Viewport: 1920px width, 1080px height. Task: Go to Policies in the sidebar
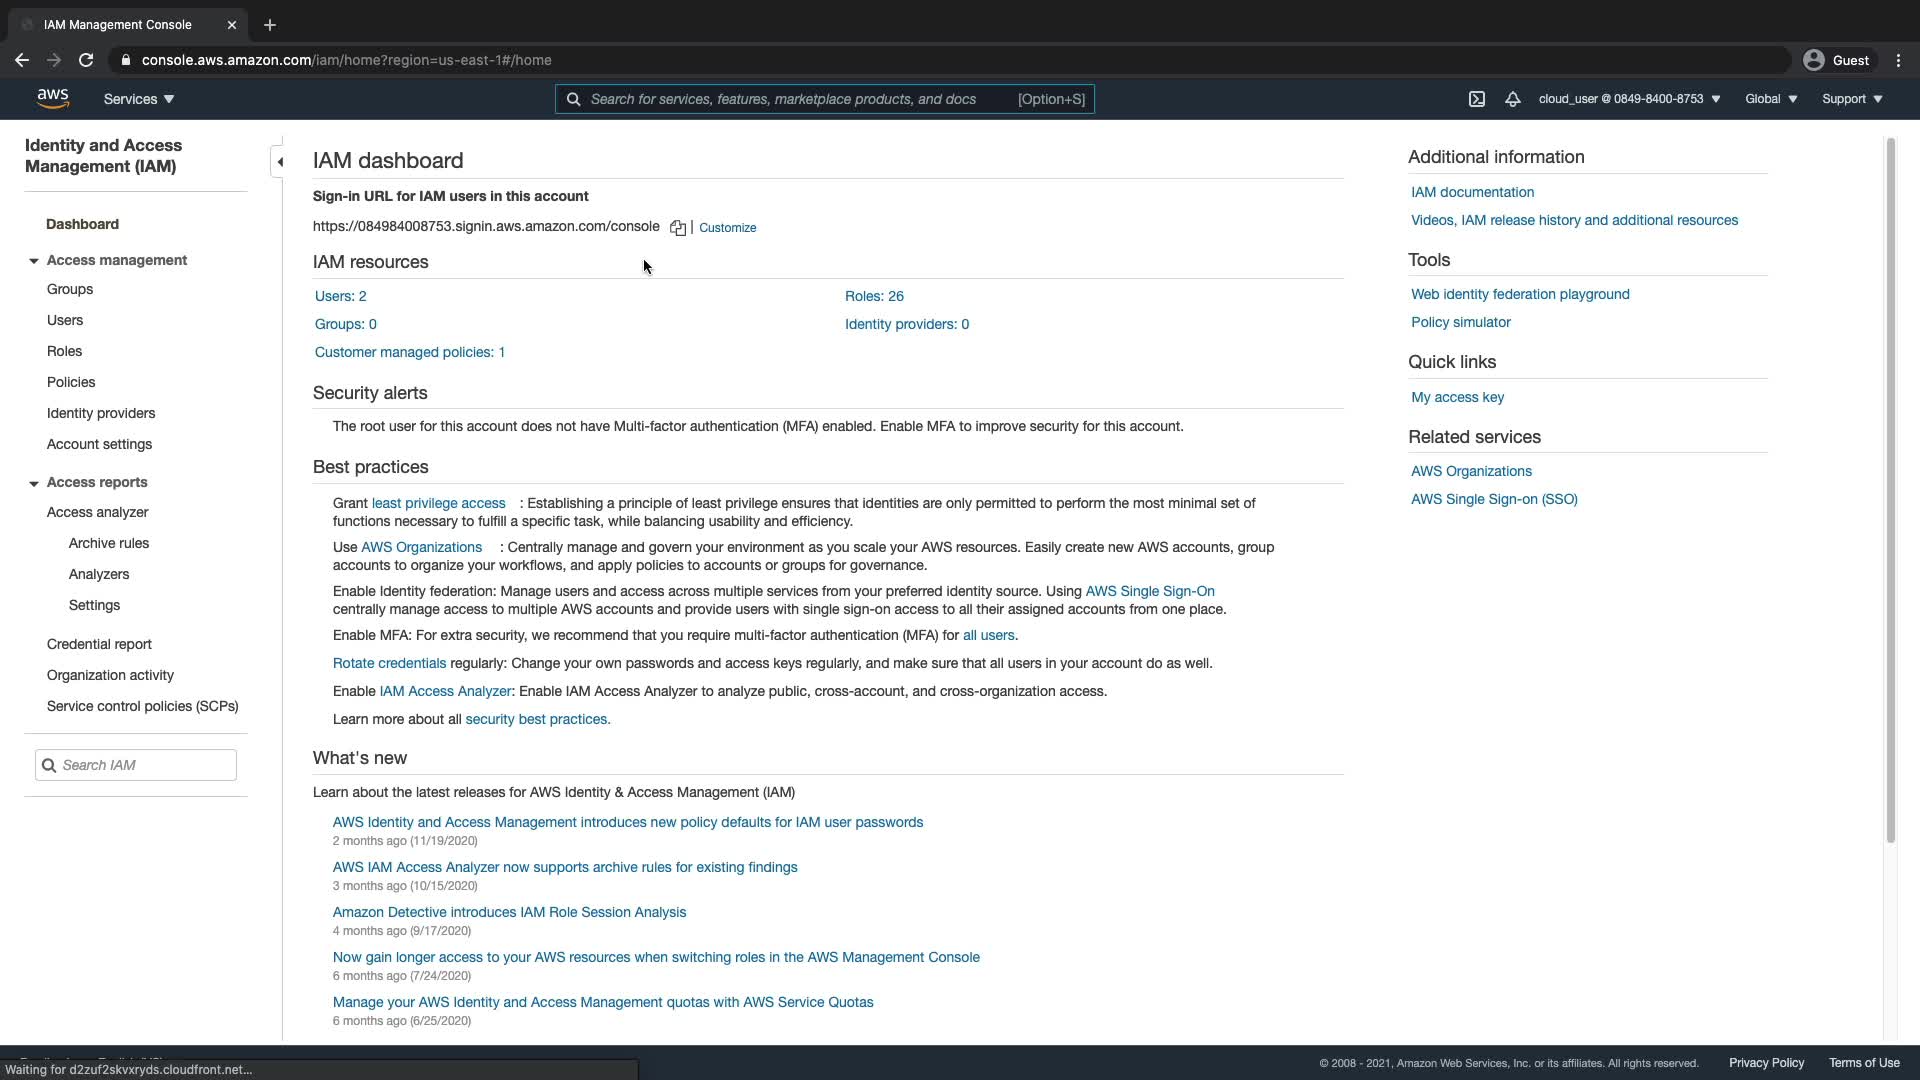71,382
